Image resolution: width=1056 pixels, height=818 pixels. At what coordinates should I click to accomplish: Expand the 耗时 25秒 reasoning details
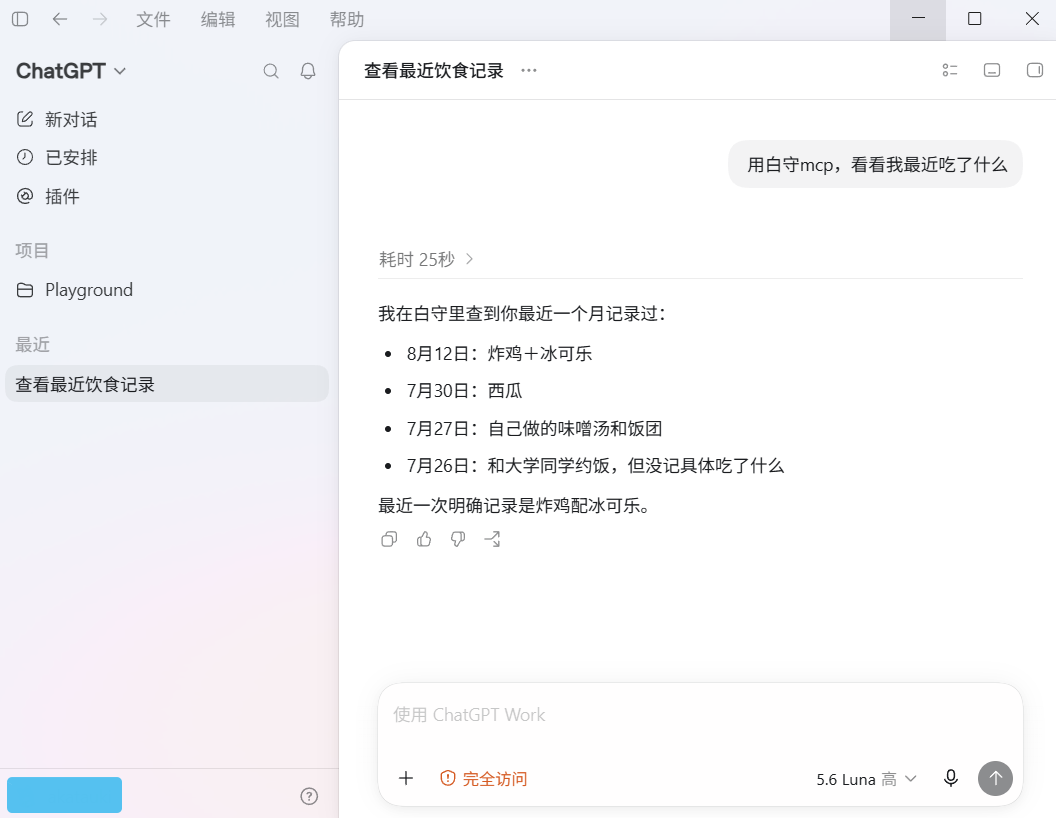[x=426, y=259]
